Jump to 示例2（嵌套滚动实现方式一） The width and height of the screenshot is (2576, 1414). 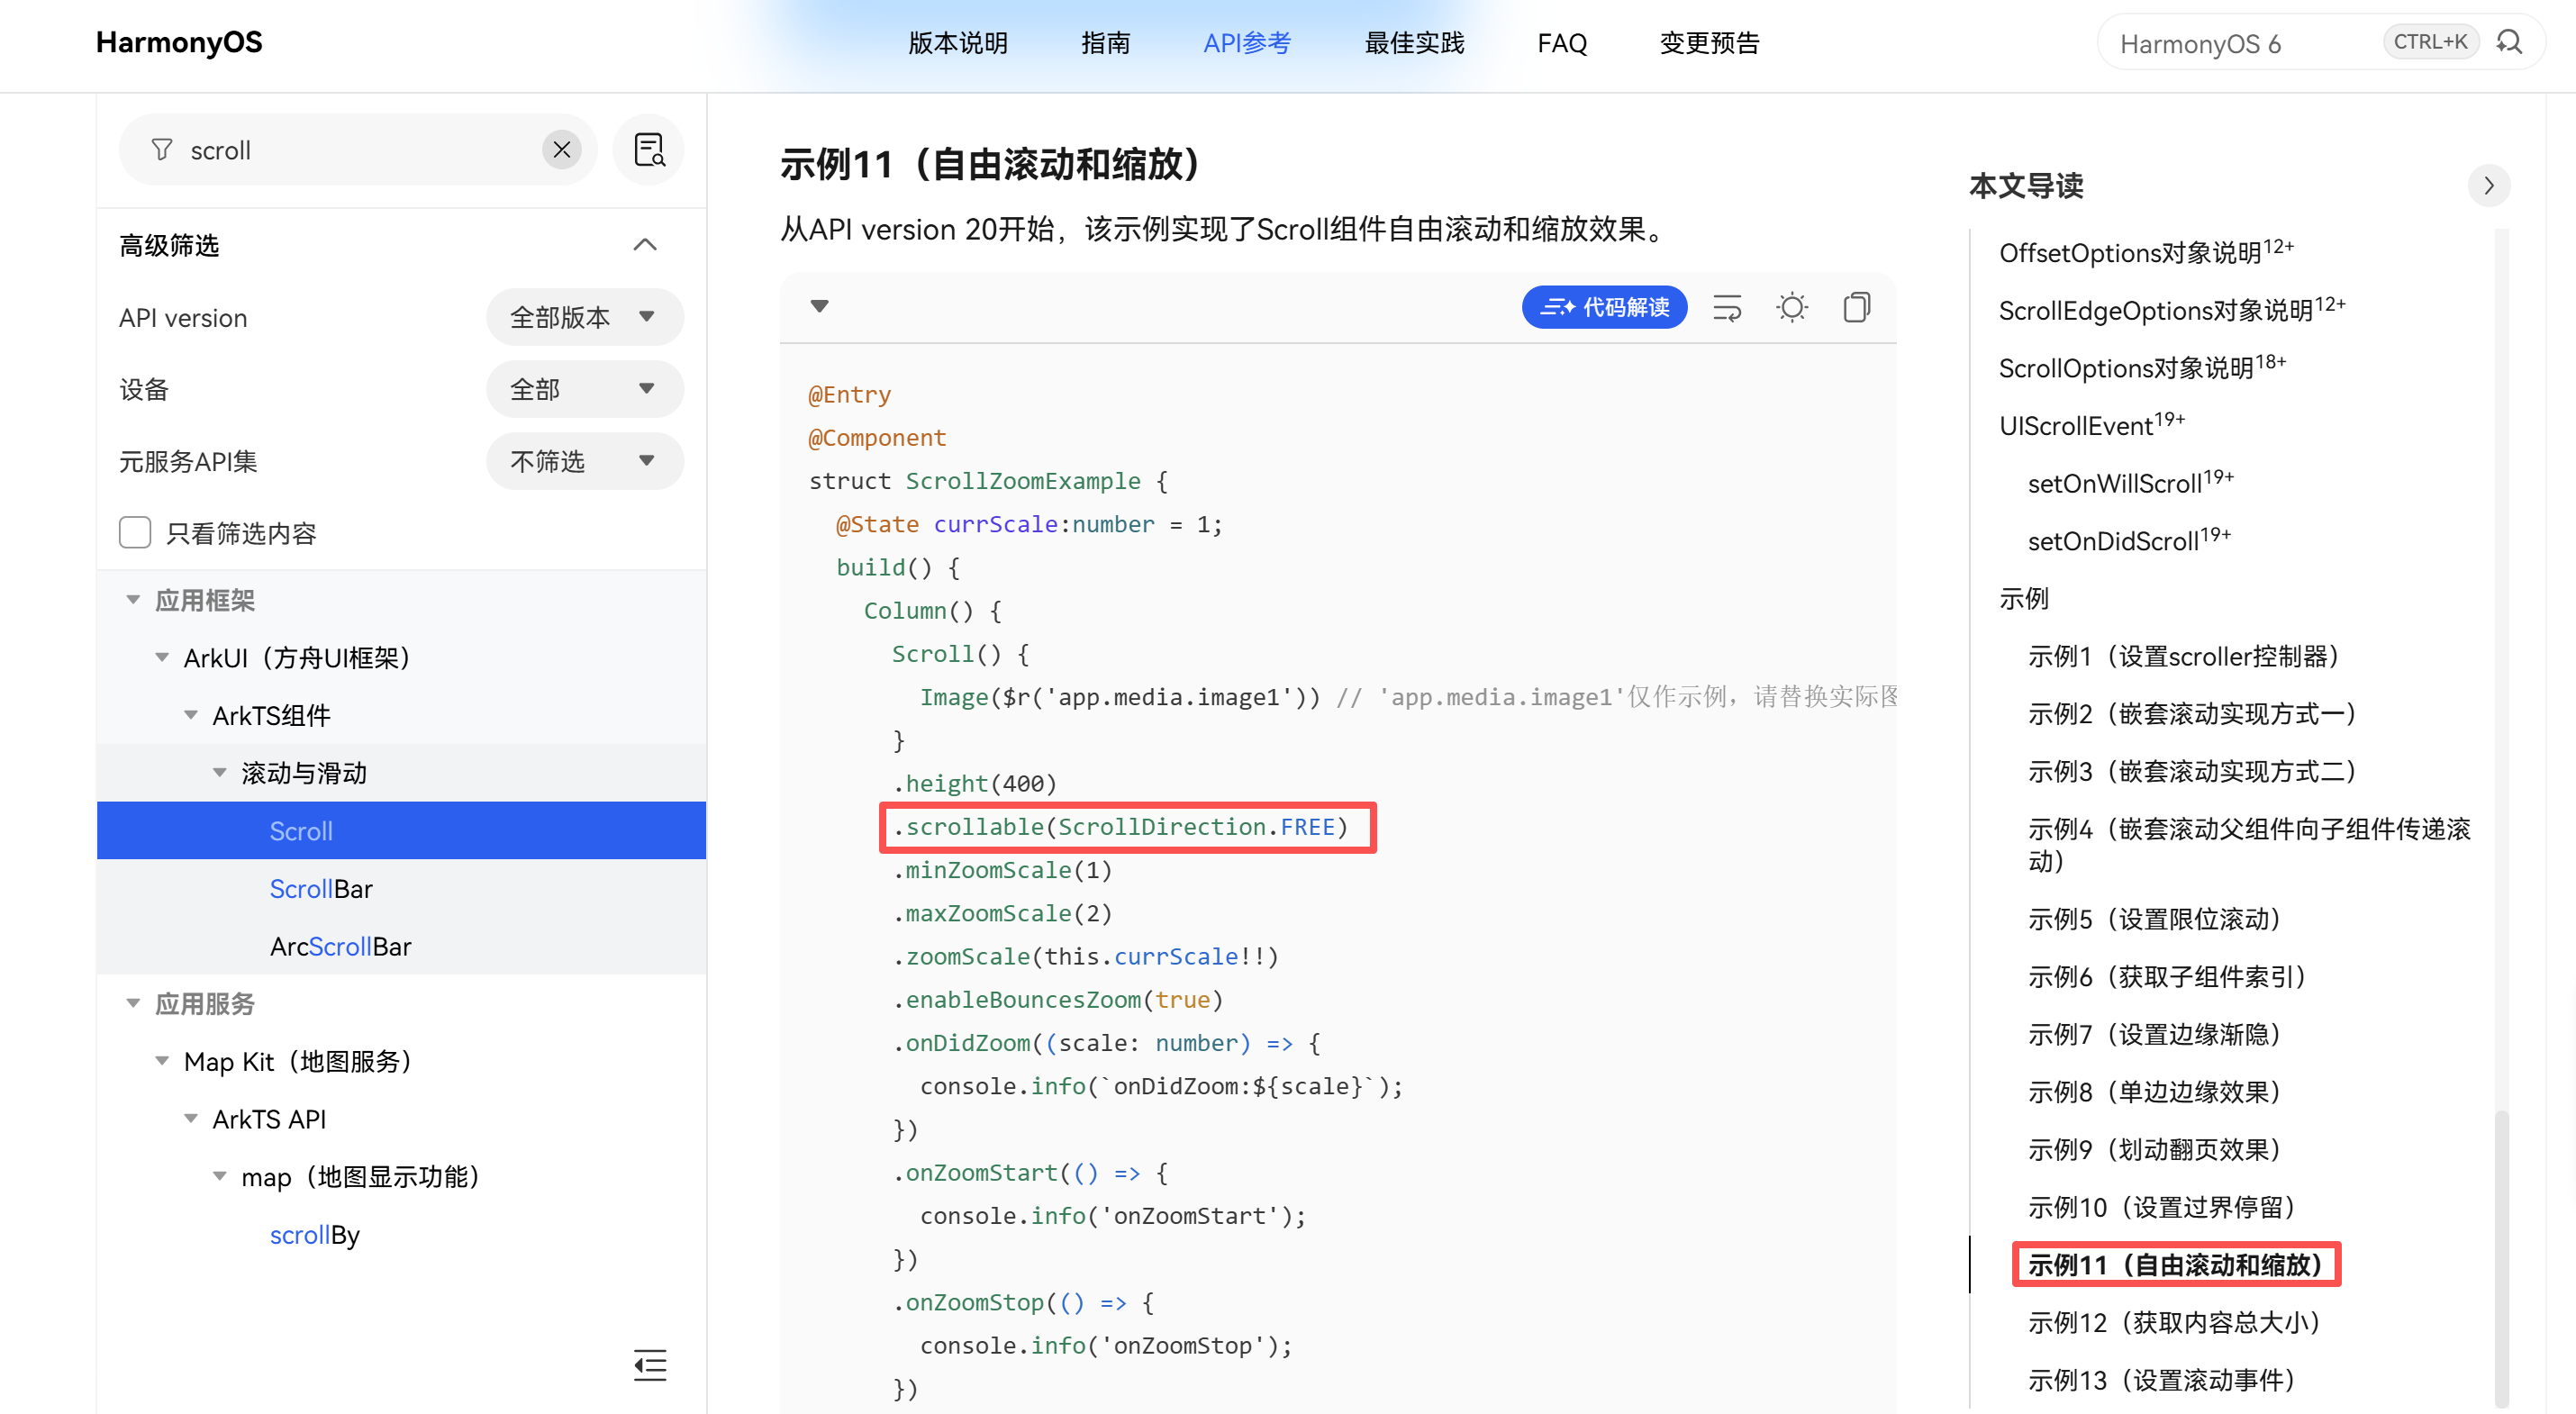pyautogui.click(x=2192, y=713)
